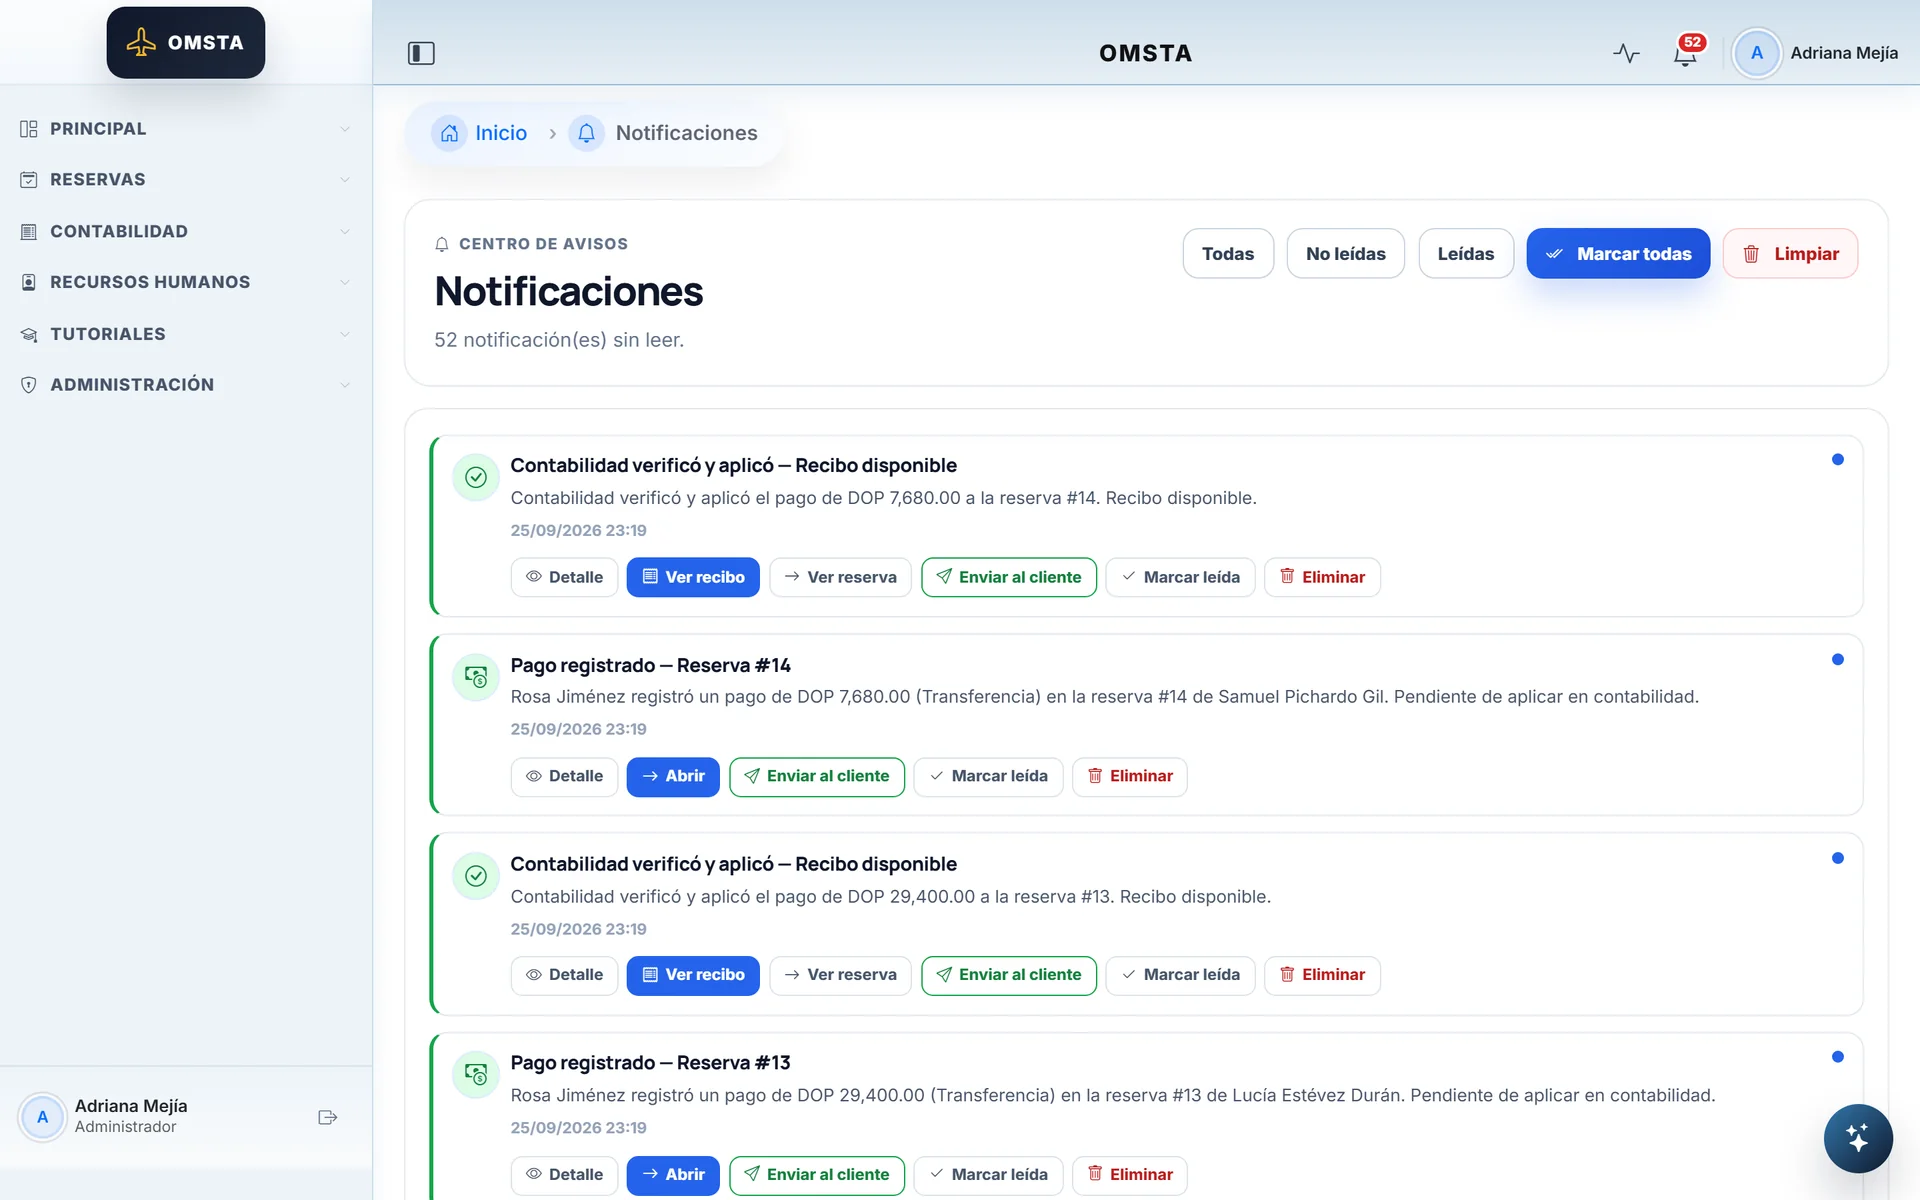Click Eliminar on the reserva #14 receipt notice
Viewport: 1920px width, 1200px height.
point(1322,577)
